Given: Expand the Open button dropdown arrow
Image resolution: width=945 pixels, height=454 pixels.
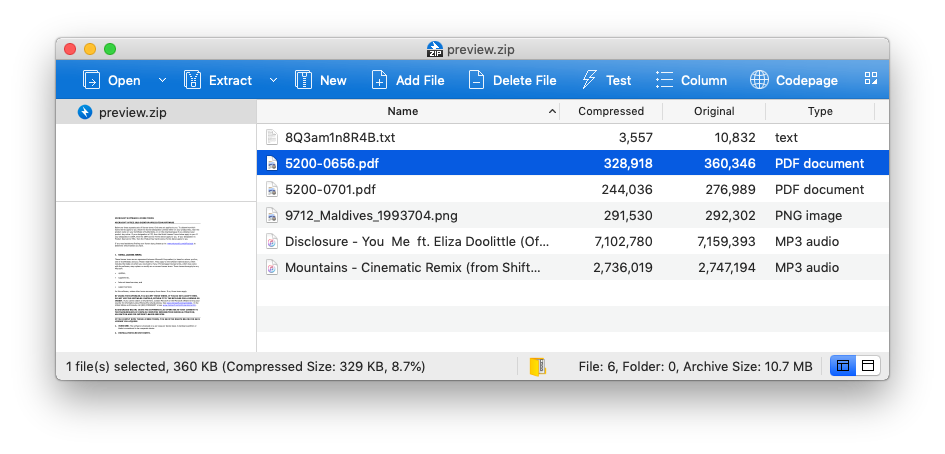Looking at the screenshot, I should point(163,80).
